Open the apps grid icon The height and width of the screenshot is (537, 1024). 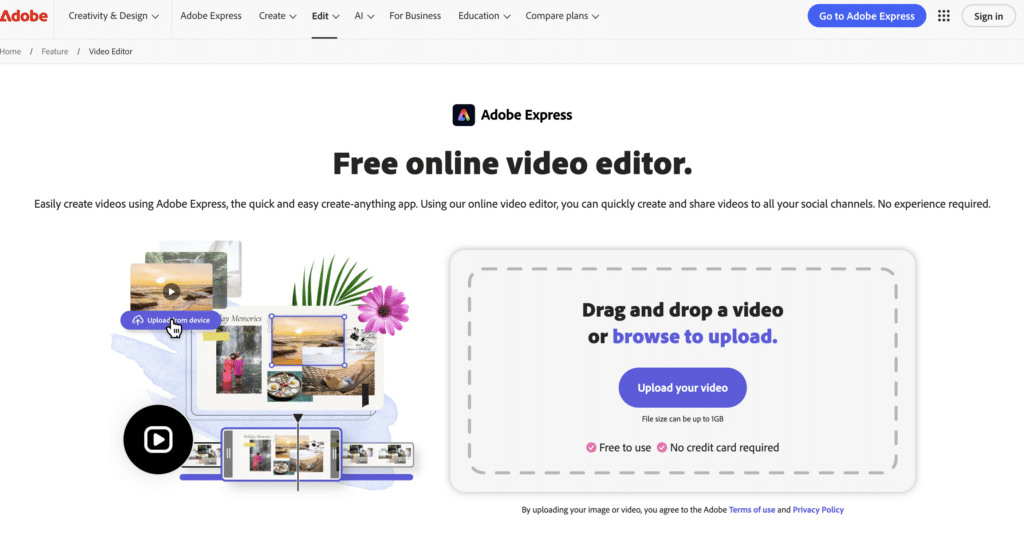[944, 16]
